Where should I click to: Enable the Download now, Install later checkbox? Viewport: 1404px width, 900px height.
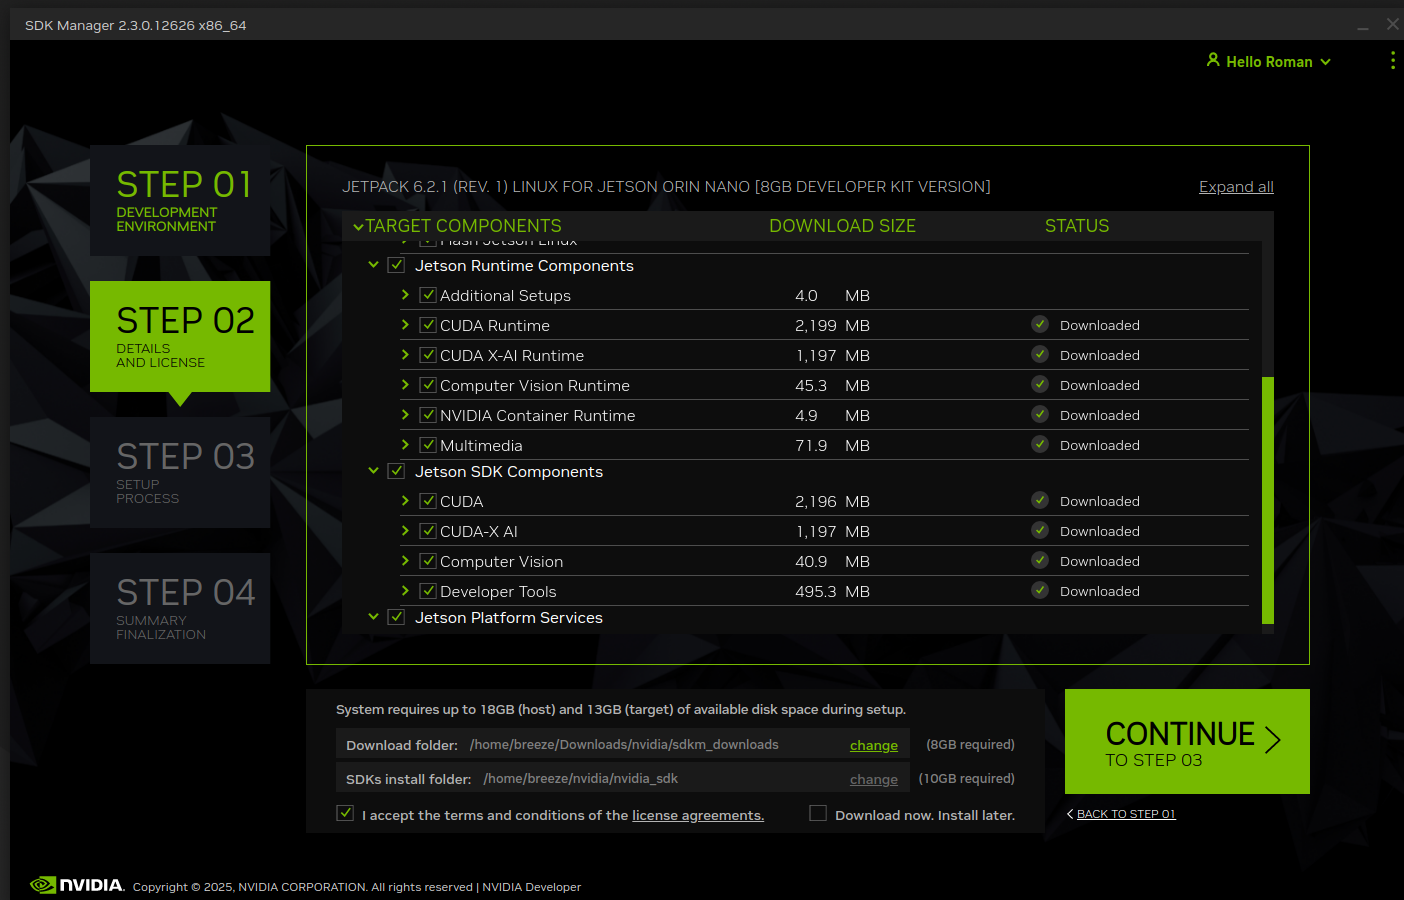(818, 814)
